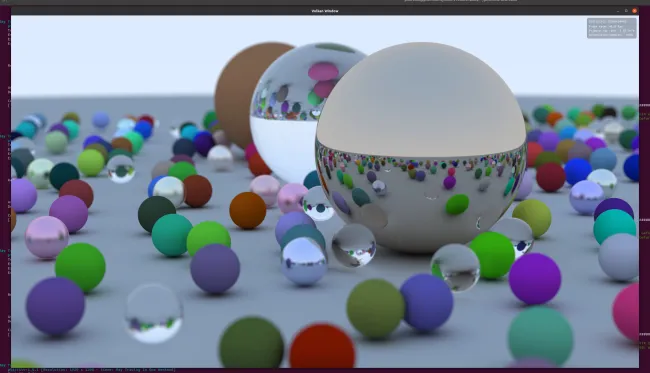Click the large teal sphere in bottom-right corner
This screenshot has height=373, width=650.
point(541,337)
